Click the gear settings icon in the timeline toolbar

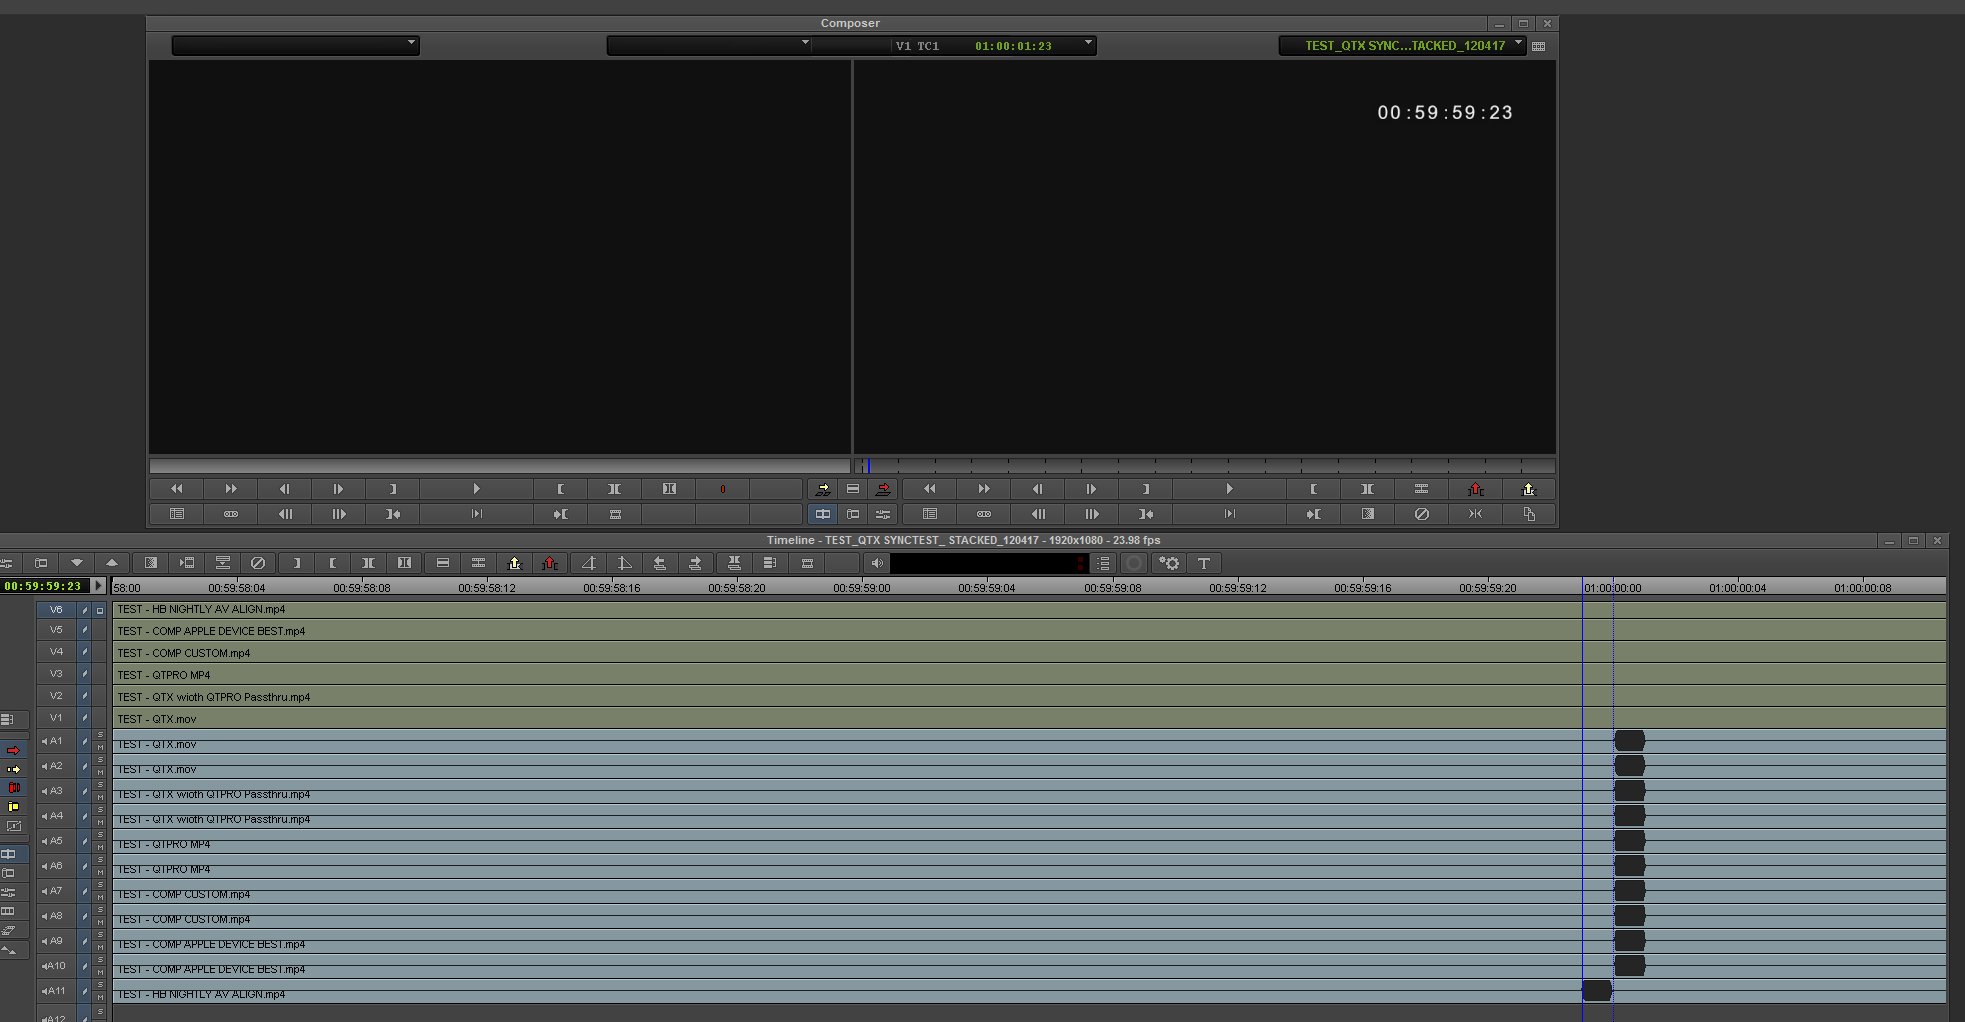1169,563
